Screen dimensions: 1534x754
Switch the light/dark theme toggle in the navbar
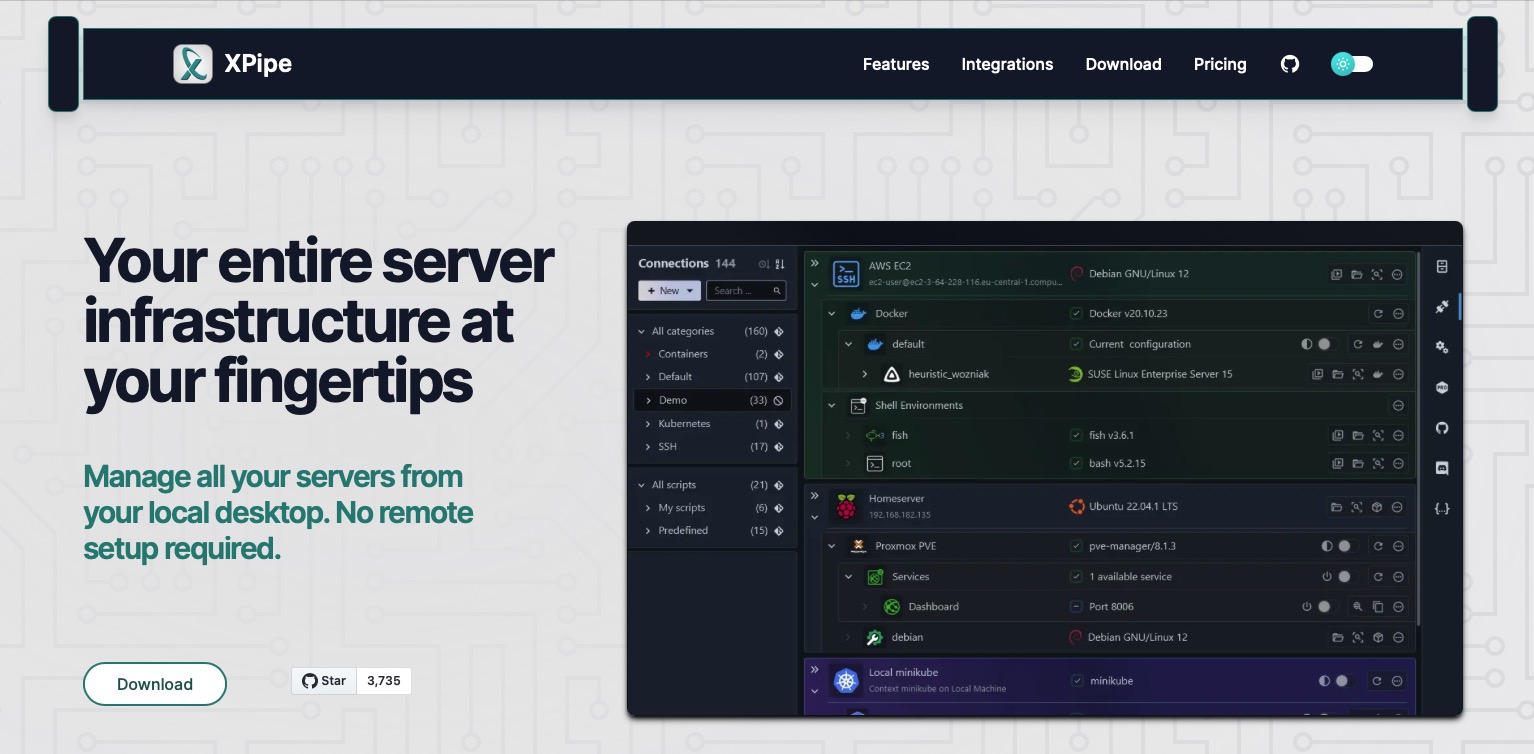point(1352,64)
